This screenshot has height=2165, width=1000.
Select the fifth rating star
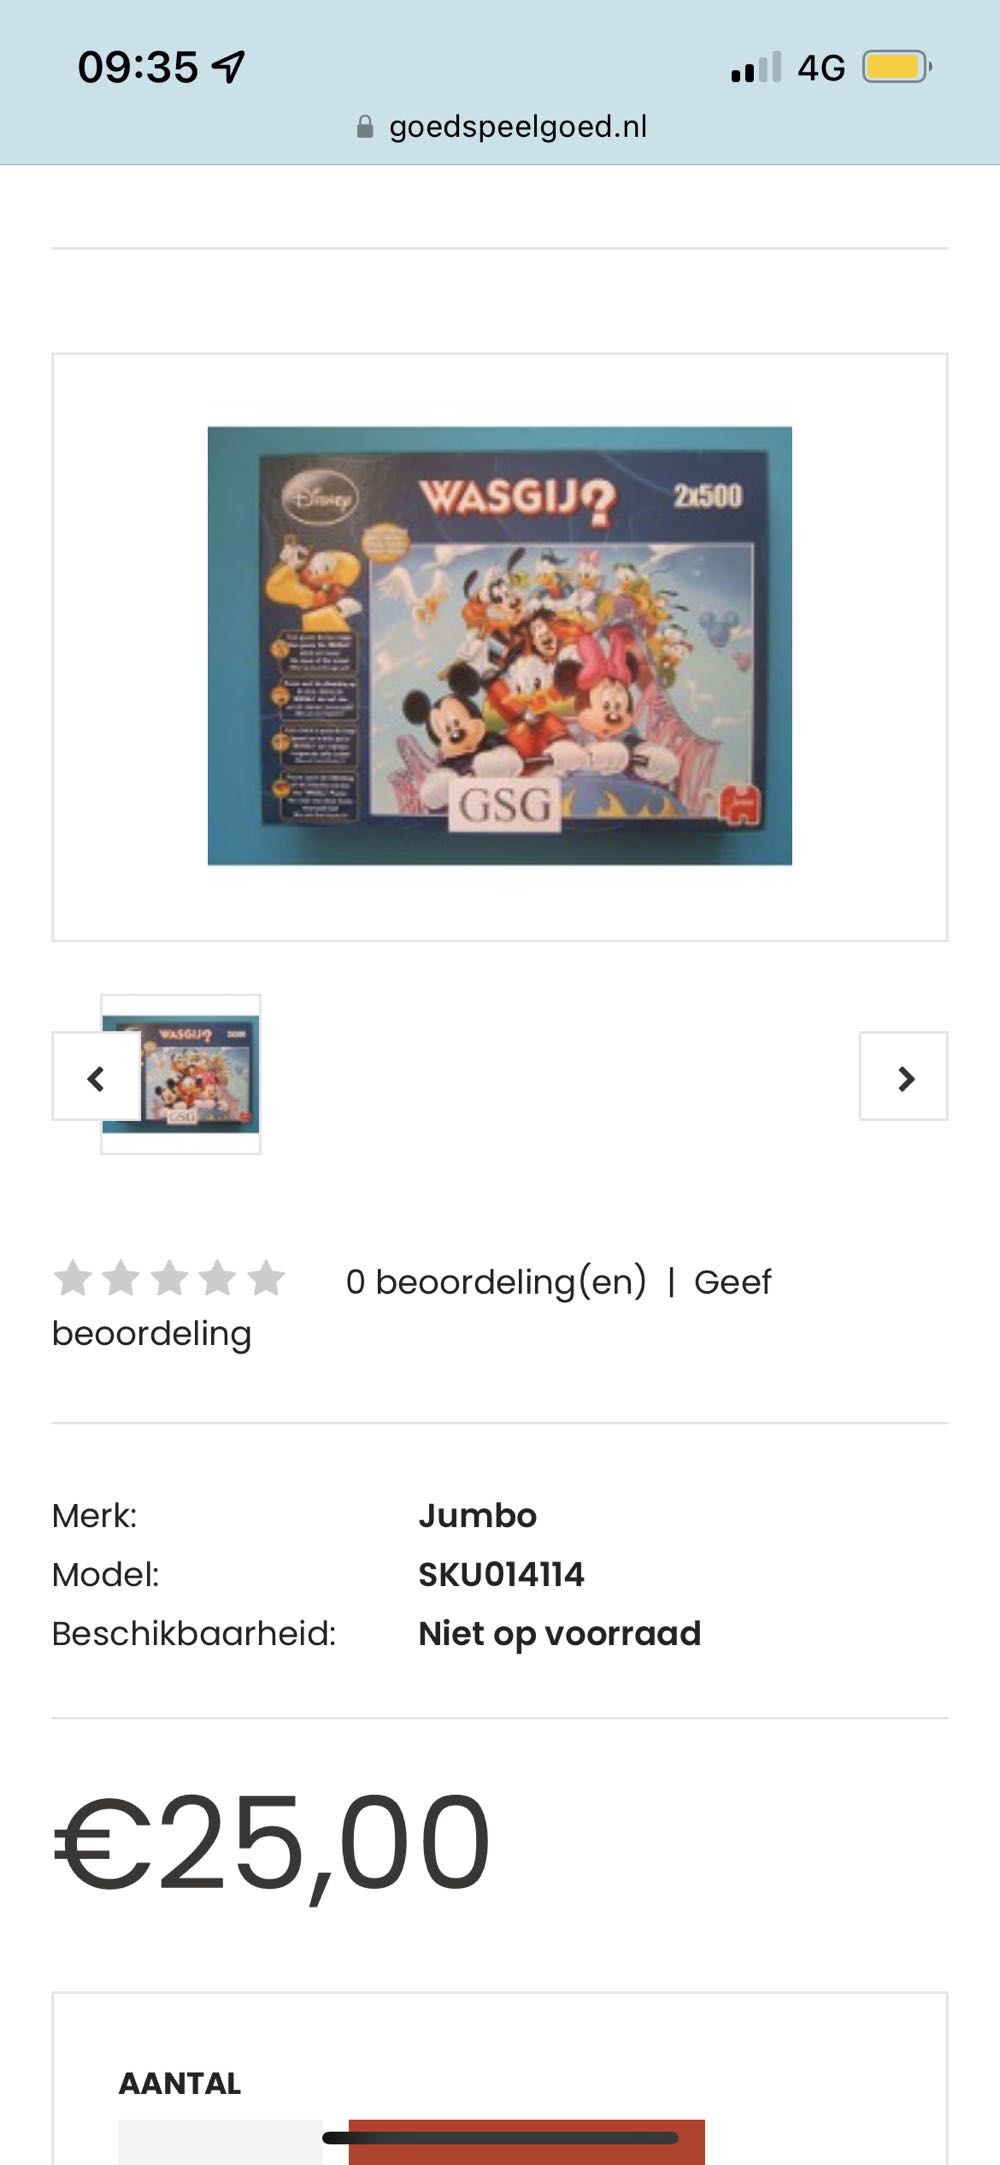(266, 1278)
